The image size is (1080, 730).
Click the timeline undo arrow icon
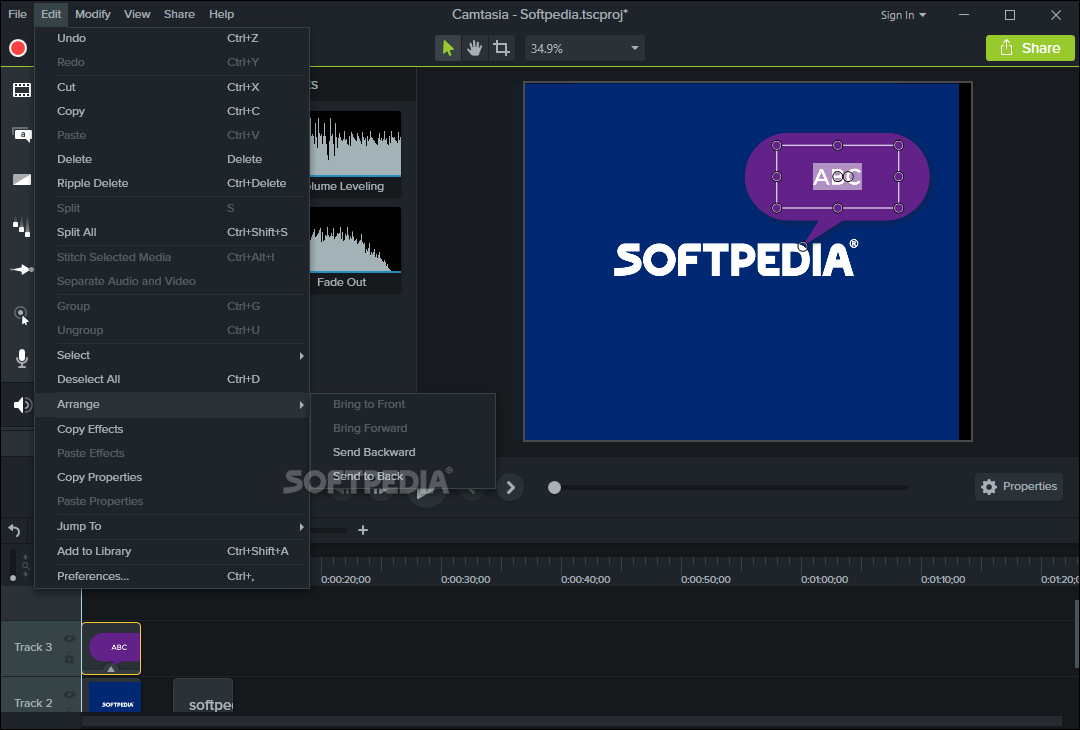[14, 530]
